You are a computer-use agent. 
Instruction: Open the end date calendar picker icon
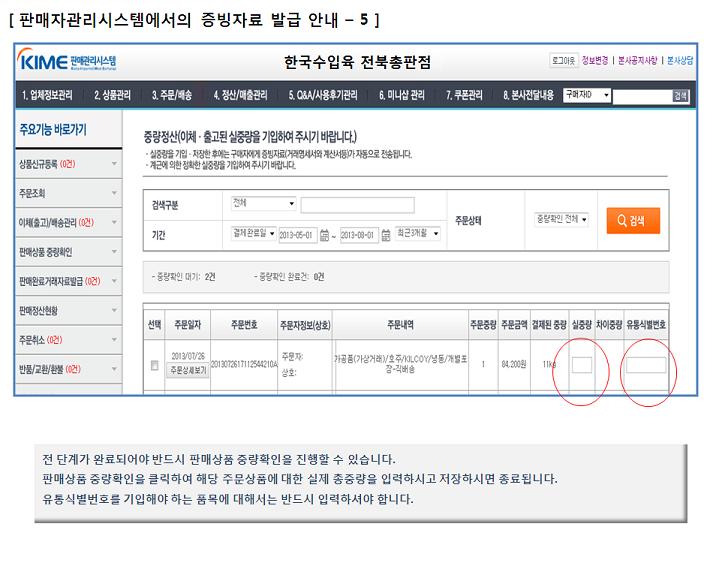(x=387, y=235)
